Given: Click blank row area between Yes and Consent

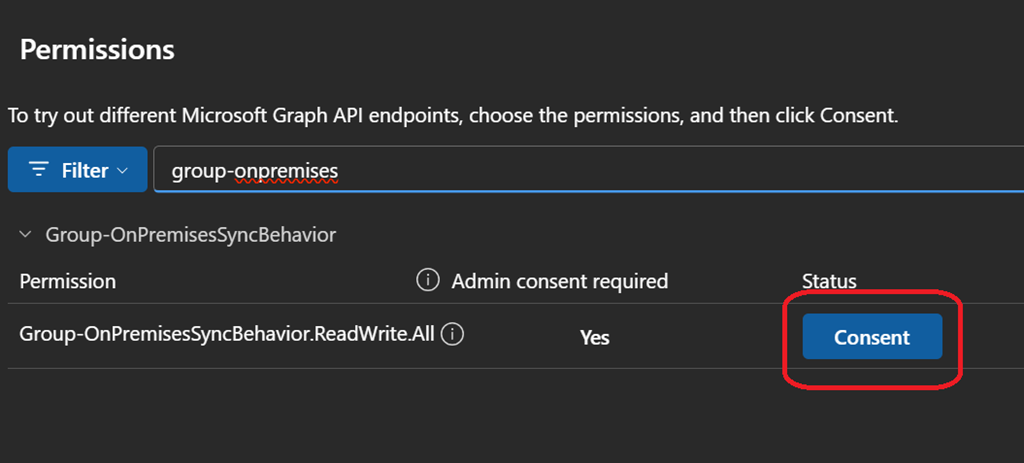Looking at the screenshot, I should point(700,338).
